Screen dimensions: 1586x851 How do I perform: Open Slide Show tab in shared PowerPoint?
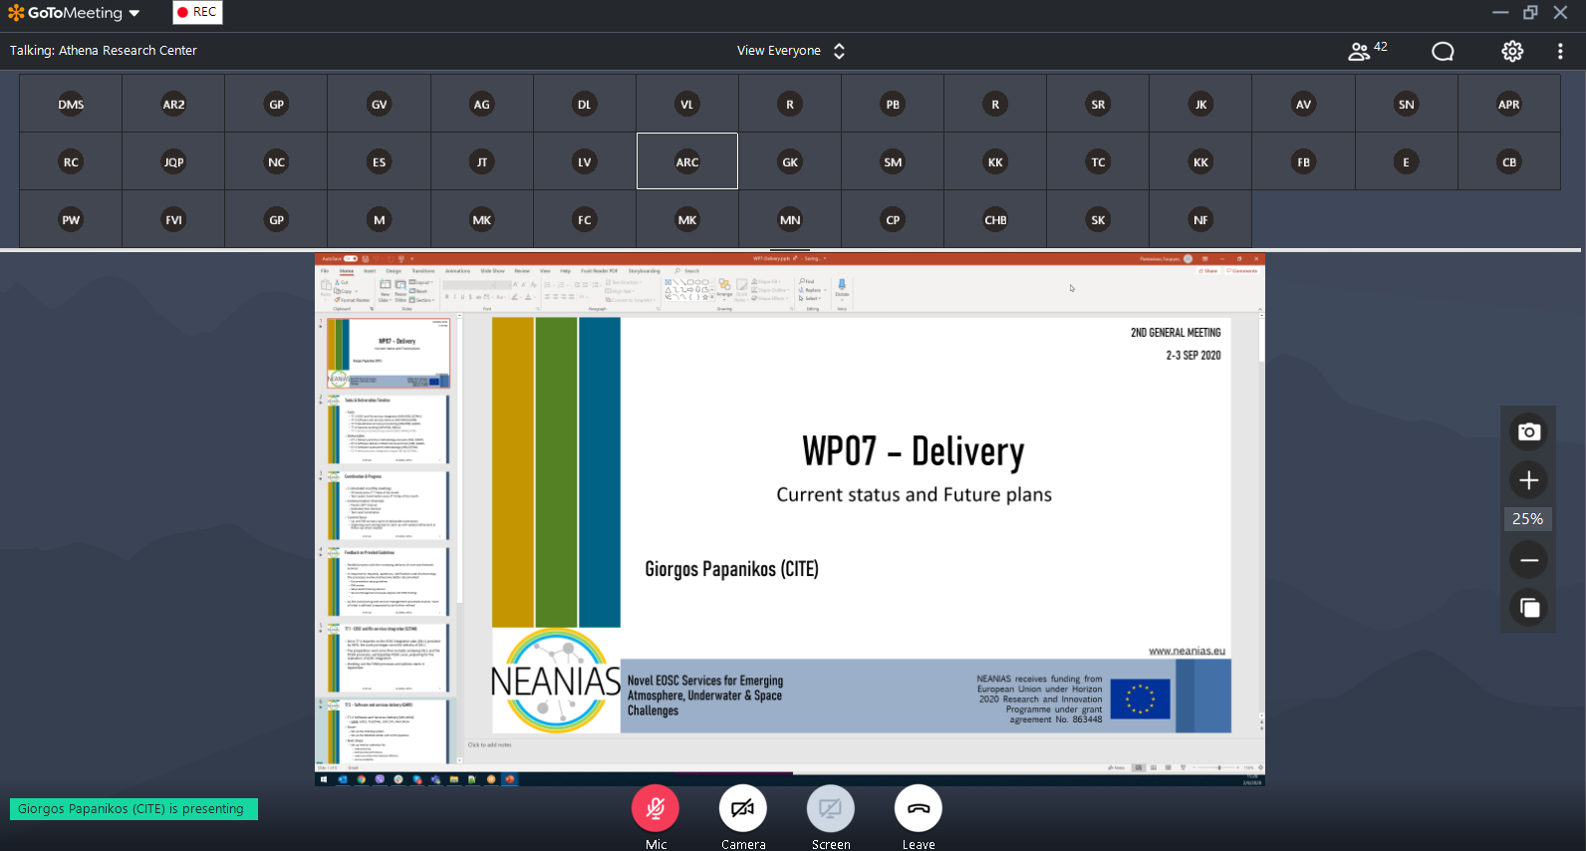[x=492, y=271]
